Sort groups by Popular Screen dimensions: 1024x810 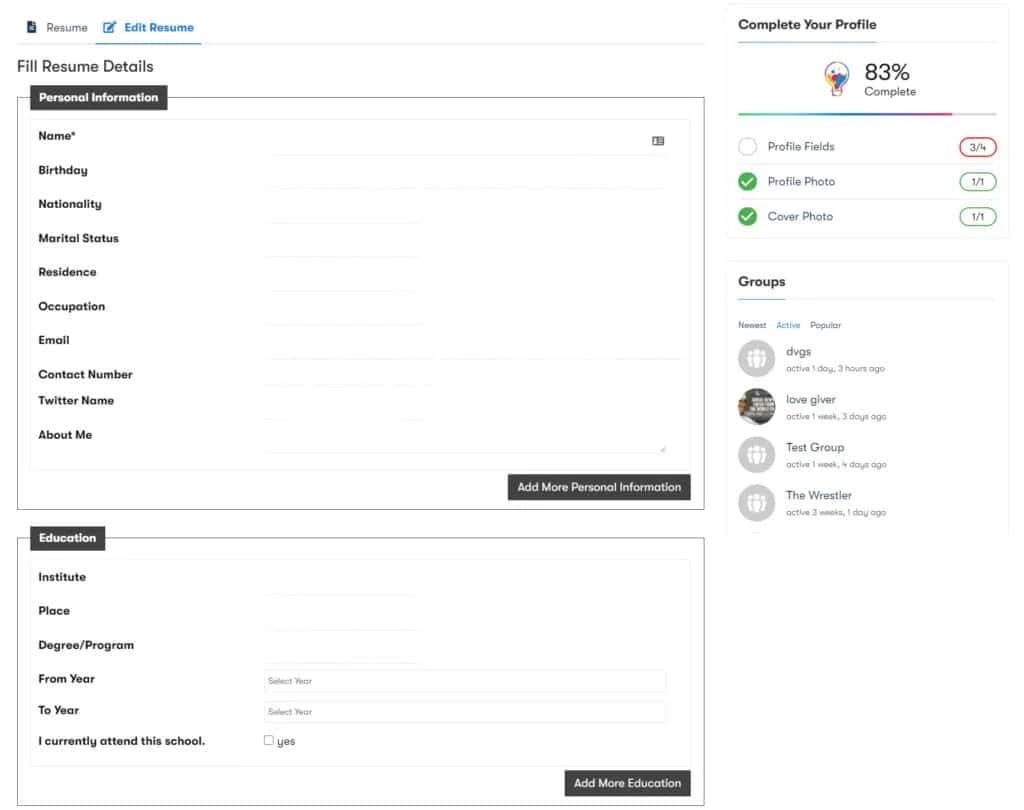[825, 325]
